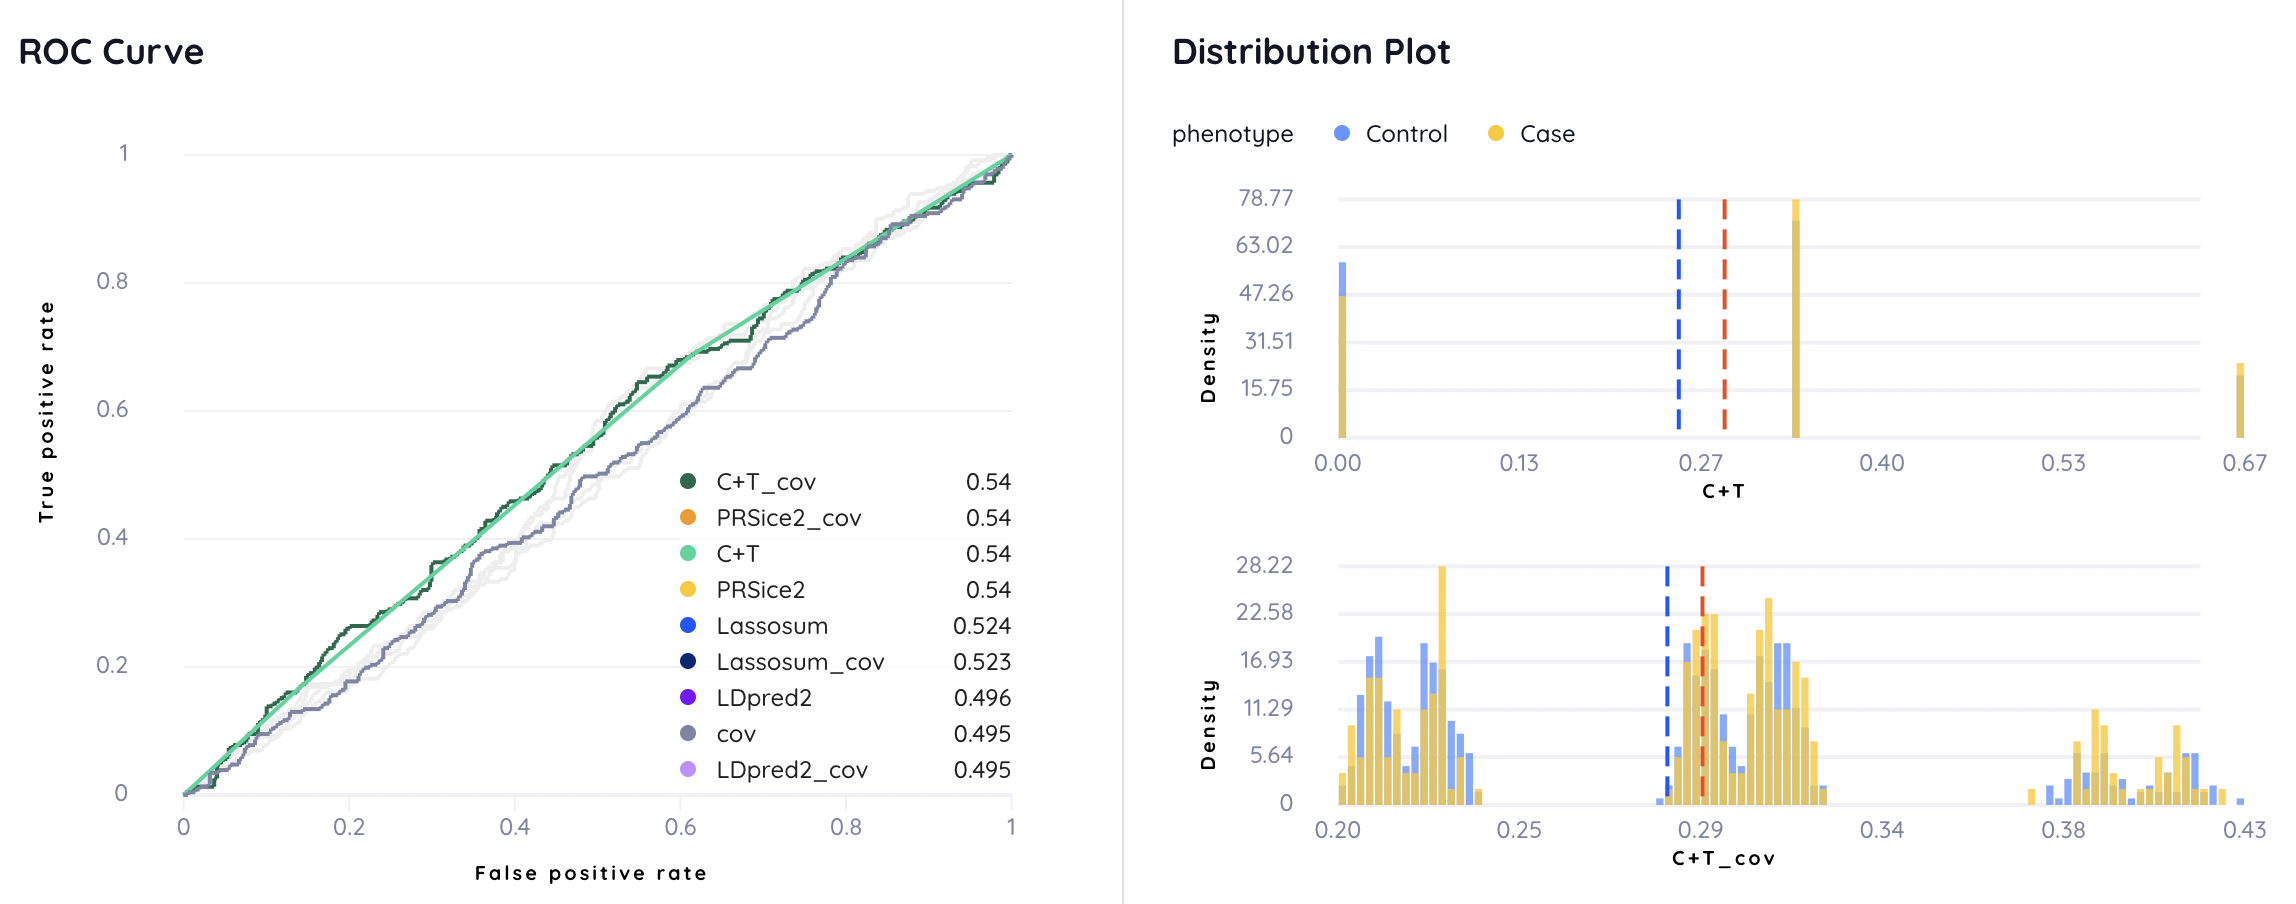Toggle the Control phenotype legend entry
Image resolution: width=2296 pixels, height=904 pixels.
1391,134
